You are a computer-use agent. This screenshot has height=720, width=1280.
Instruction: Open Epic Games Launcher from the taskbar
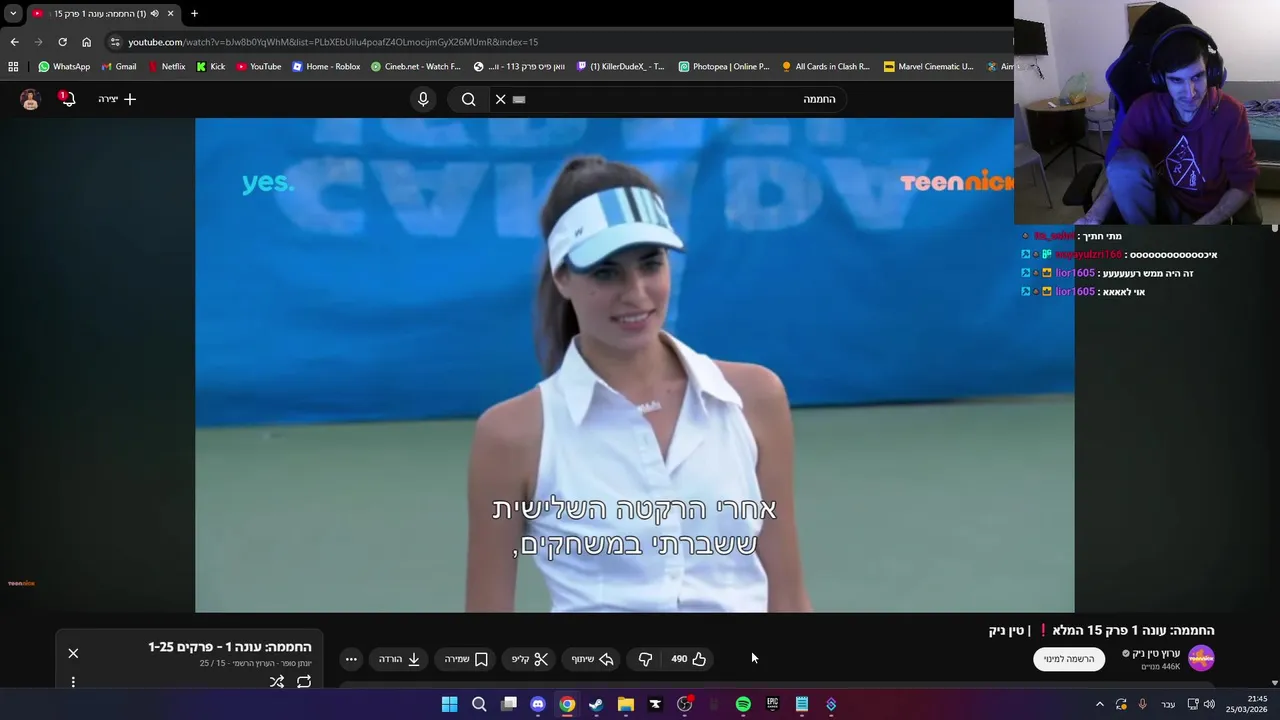tap(772, 704)
